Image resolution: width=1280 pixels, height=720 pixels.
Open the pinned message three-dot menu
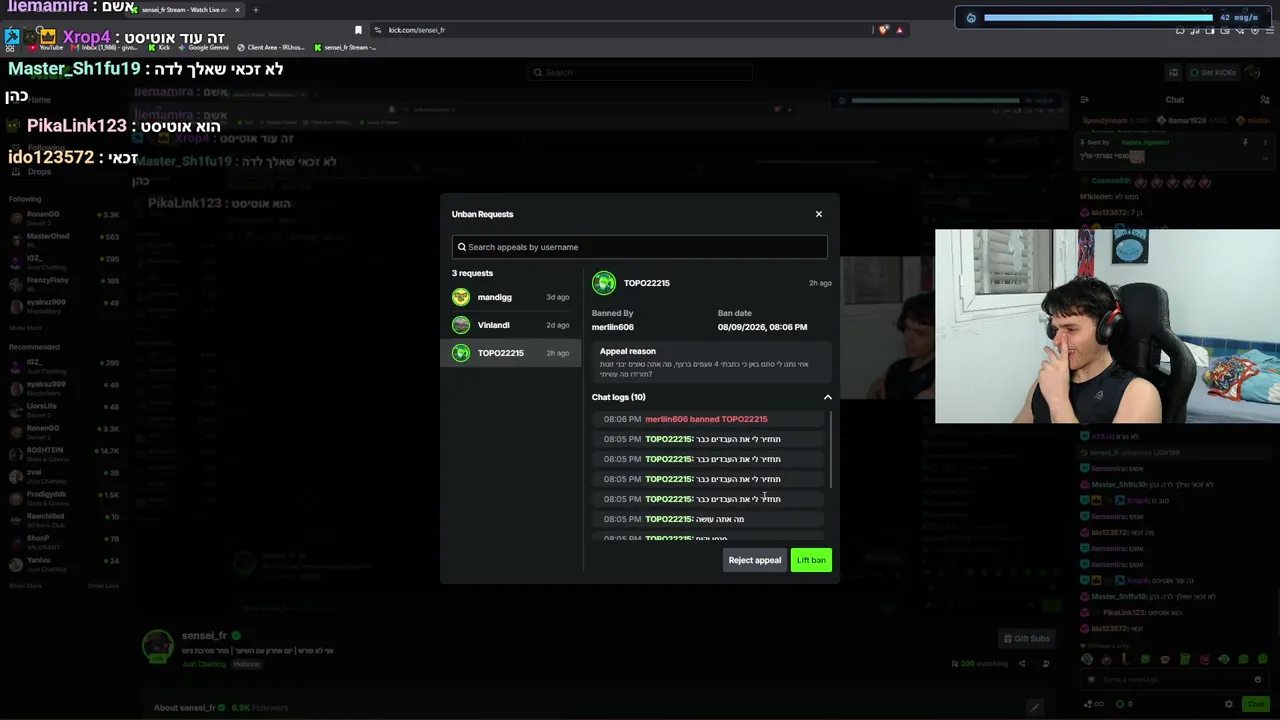(1265, 143)
